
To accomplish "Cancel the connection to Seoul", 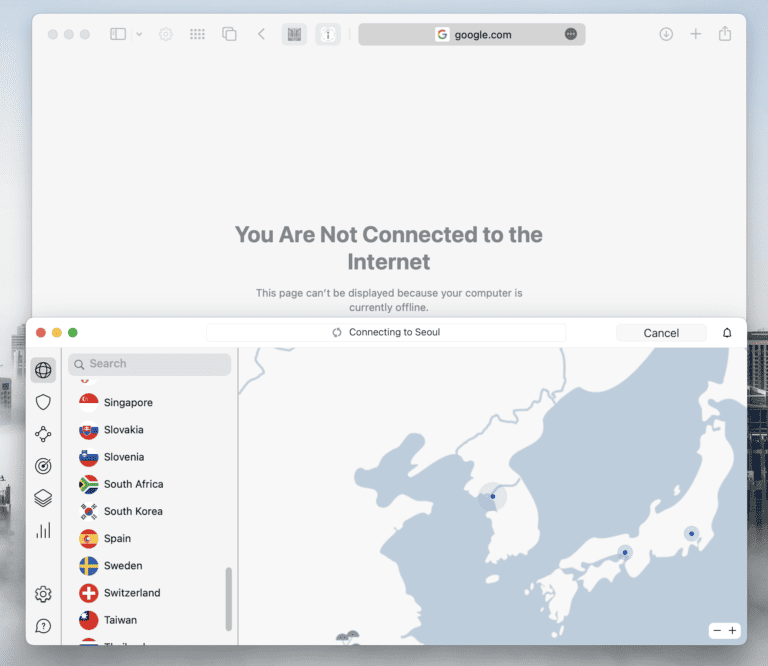I will pyautogui.click(x=661, y=333).
